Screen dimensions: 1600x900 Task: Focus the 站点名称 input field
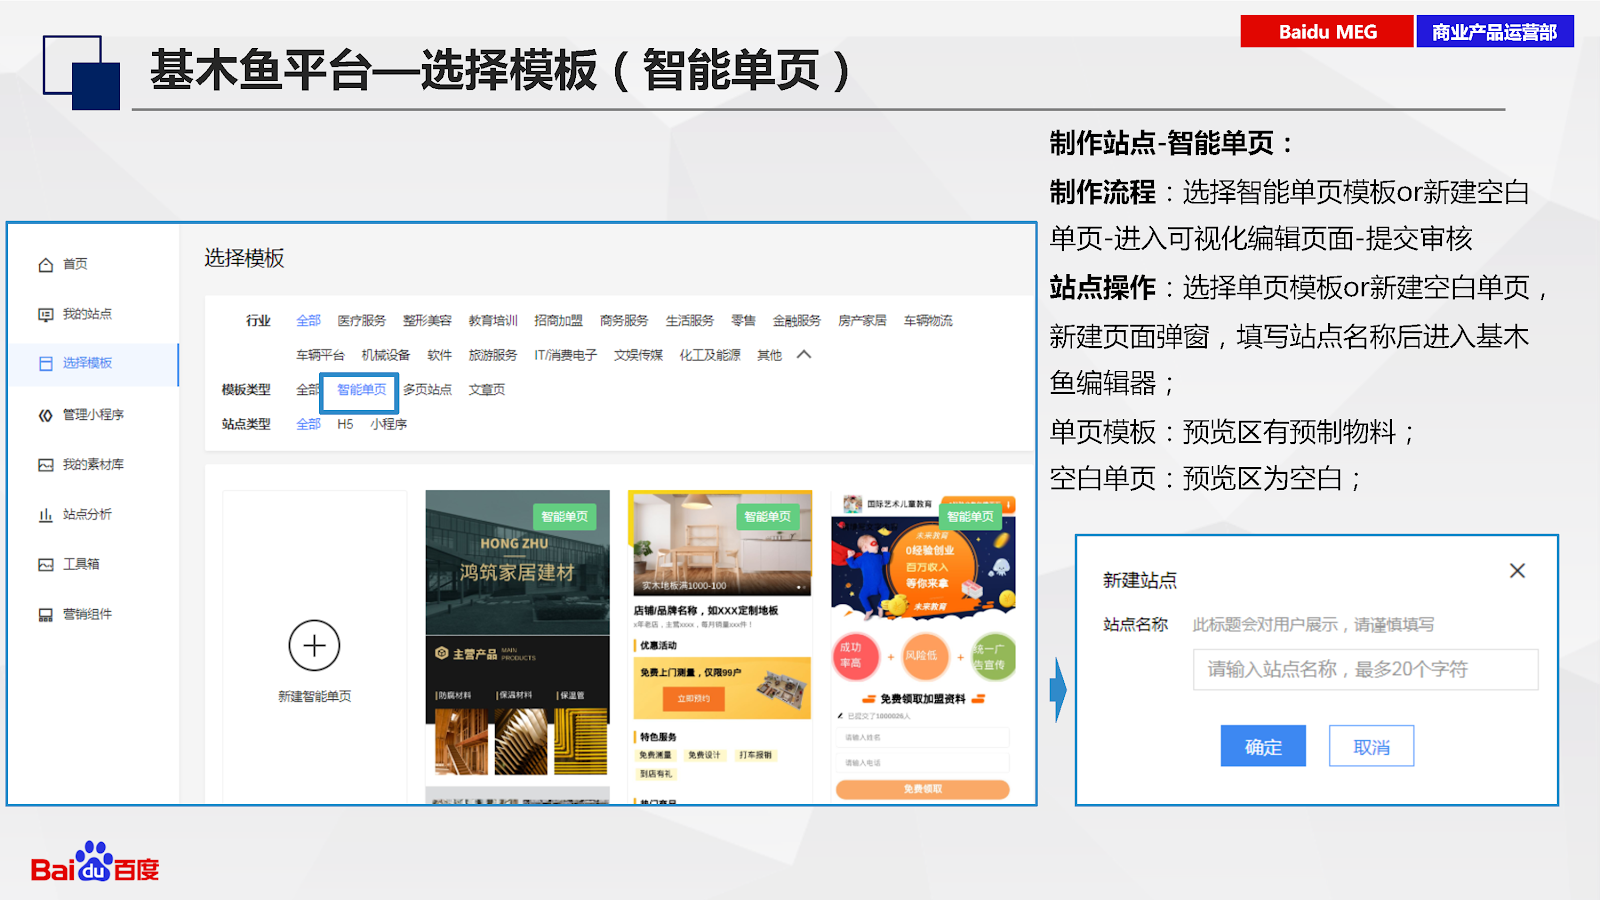pos(1365,670)
